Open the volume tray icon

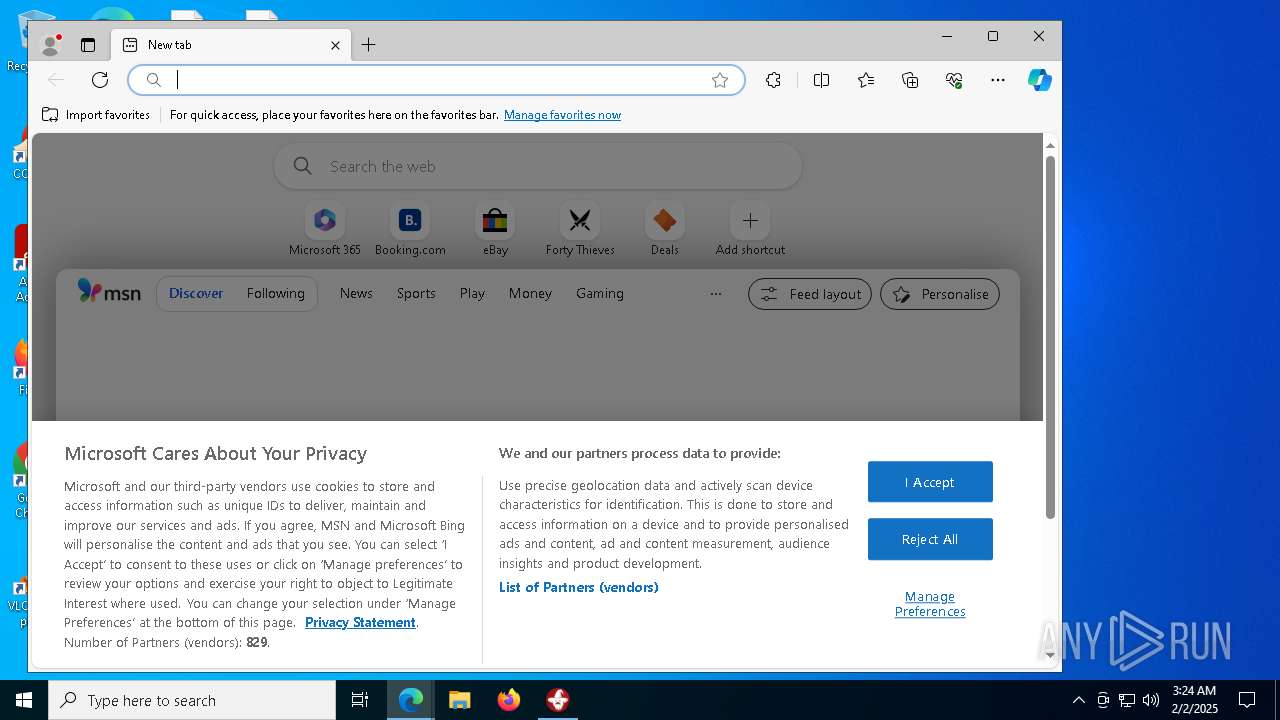[x=1151, y=700]
